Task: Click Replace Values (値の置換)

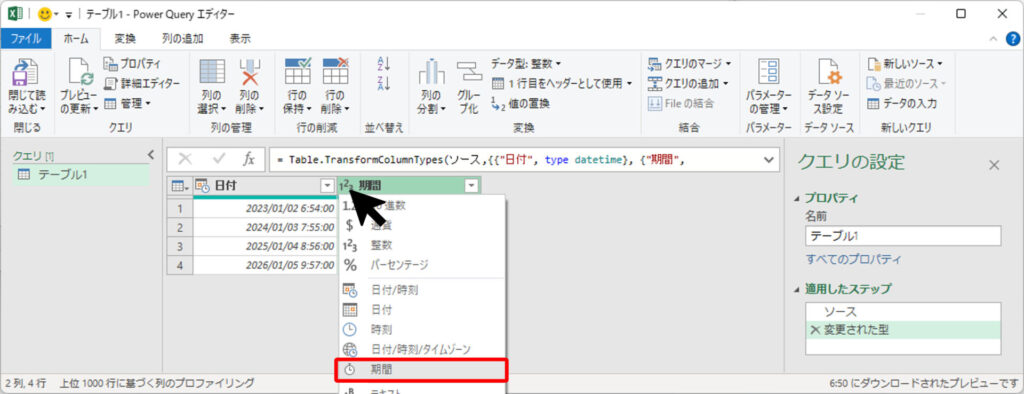Action: click(520, 103)
